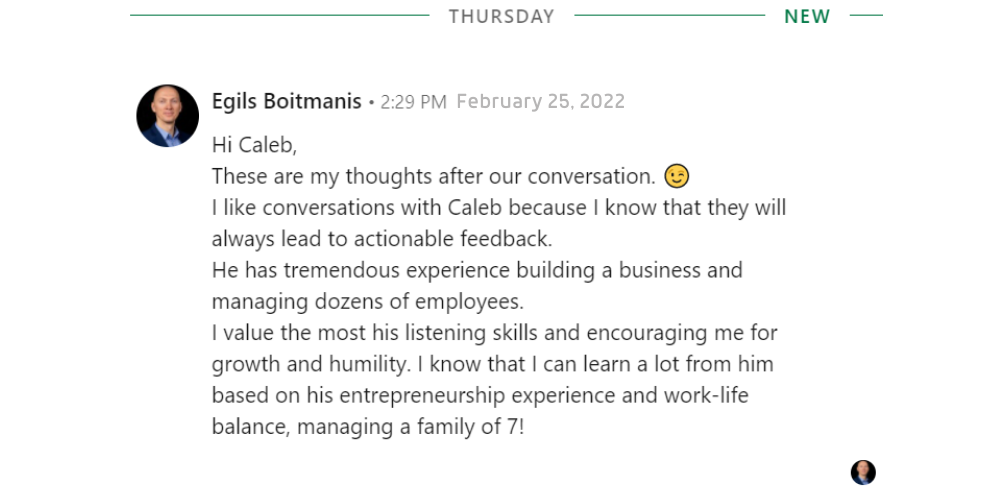
Task: Click the THURSDAY day divider label
Action: point(501,16)
